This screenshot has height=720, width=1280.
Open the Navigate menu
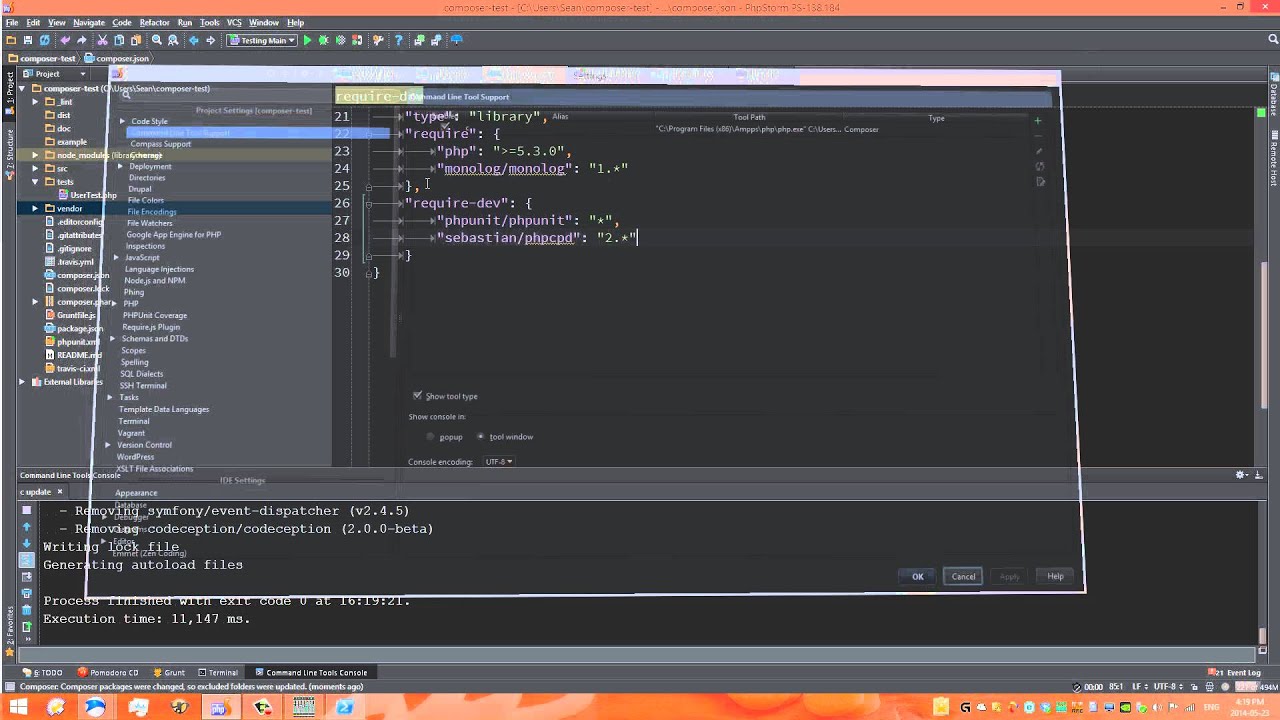[x=89, y=22]
